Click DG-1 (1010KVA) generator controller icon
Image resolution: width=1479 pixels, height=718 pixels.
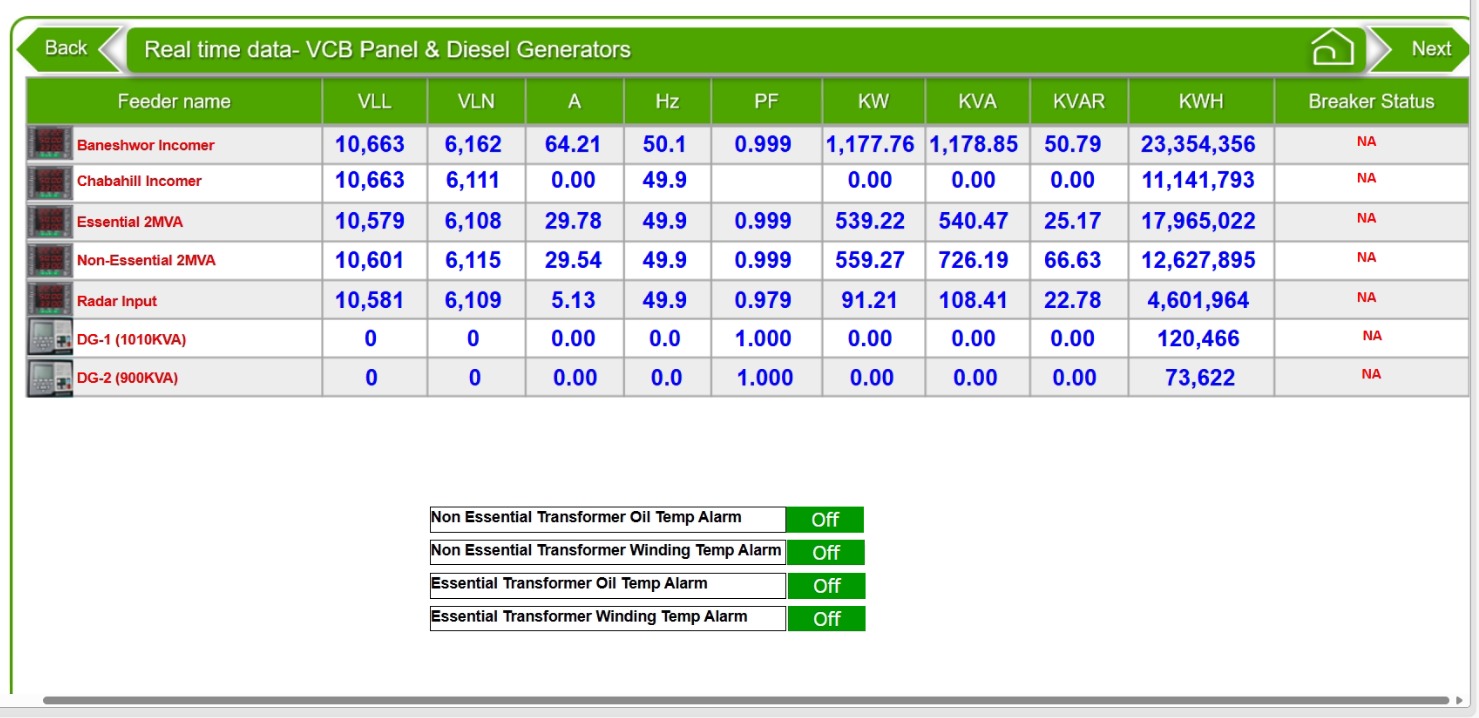click(x=50, y=339)
